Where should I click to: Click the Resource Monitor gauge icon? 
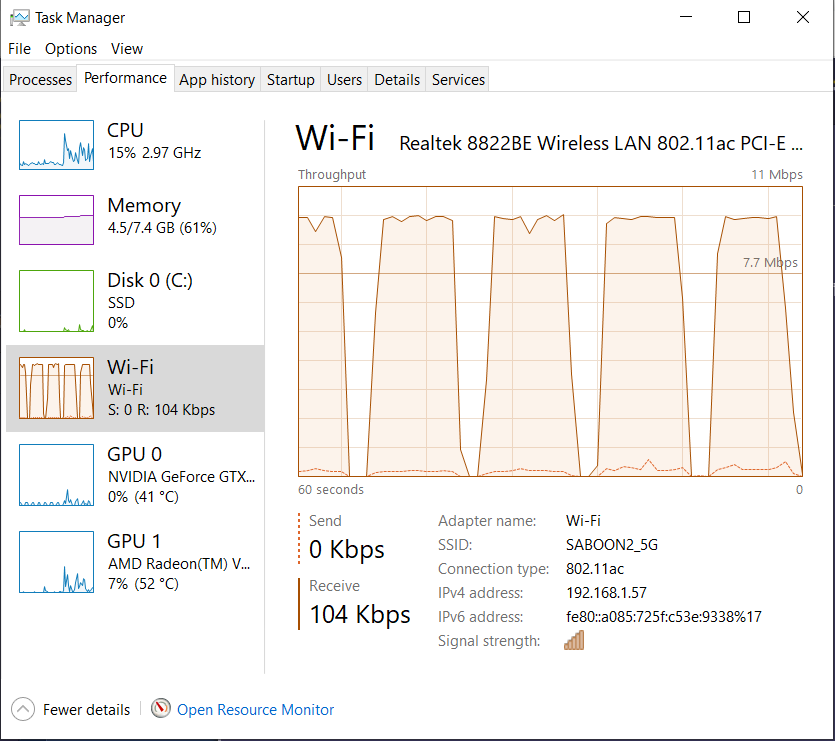(161, 709)
